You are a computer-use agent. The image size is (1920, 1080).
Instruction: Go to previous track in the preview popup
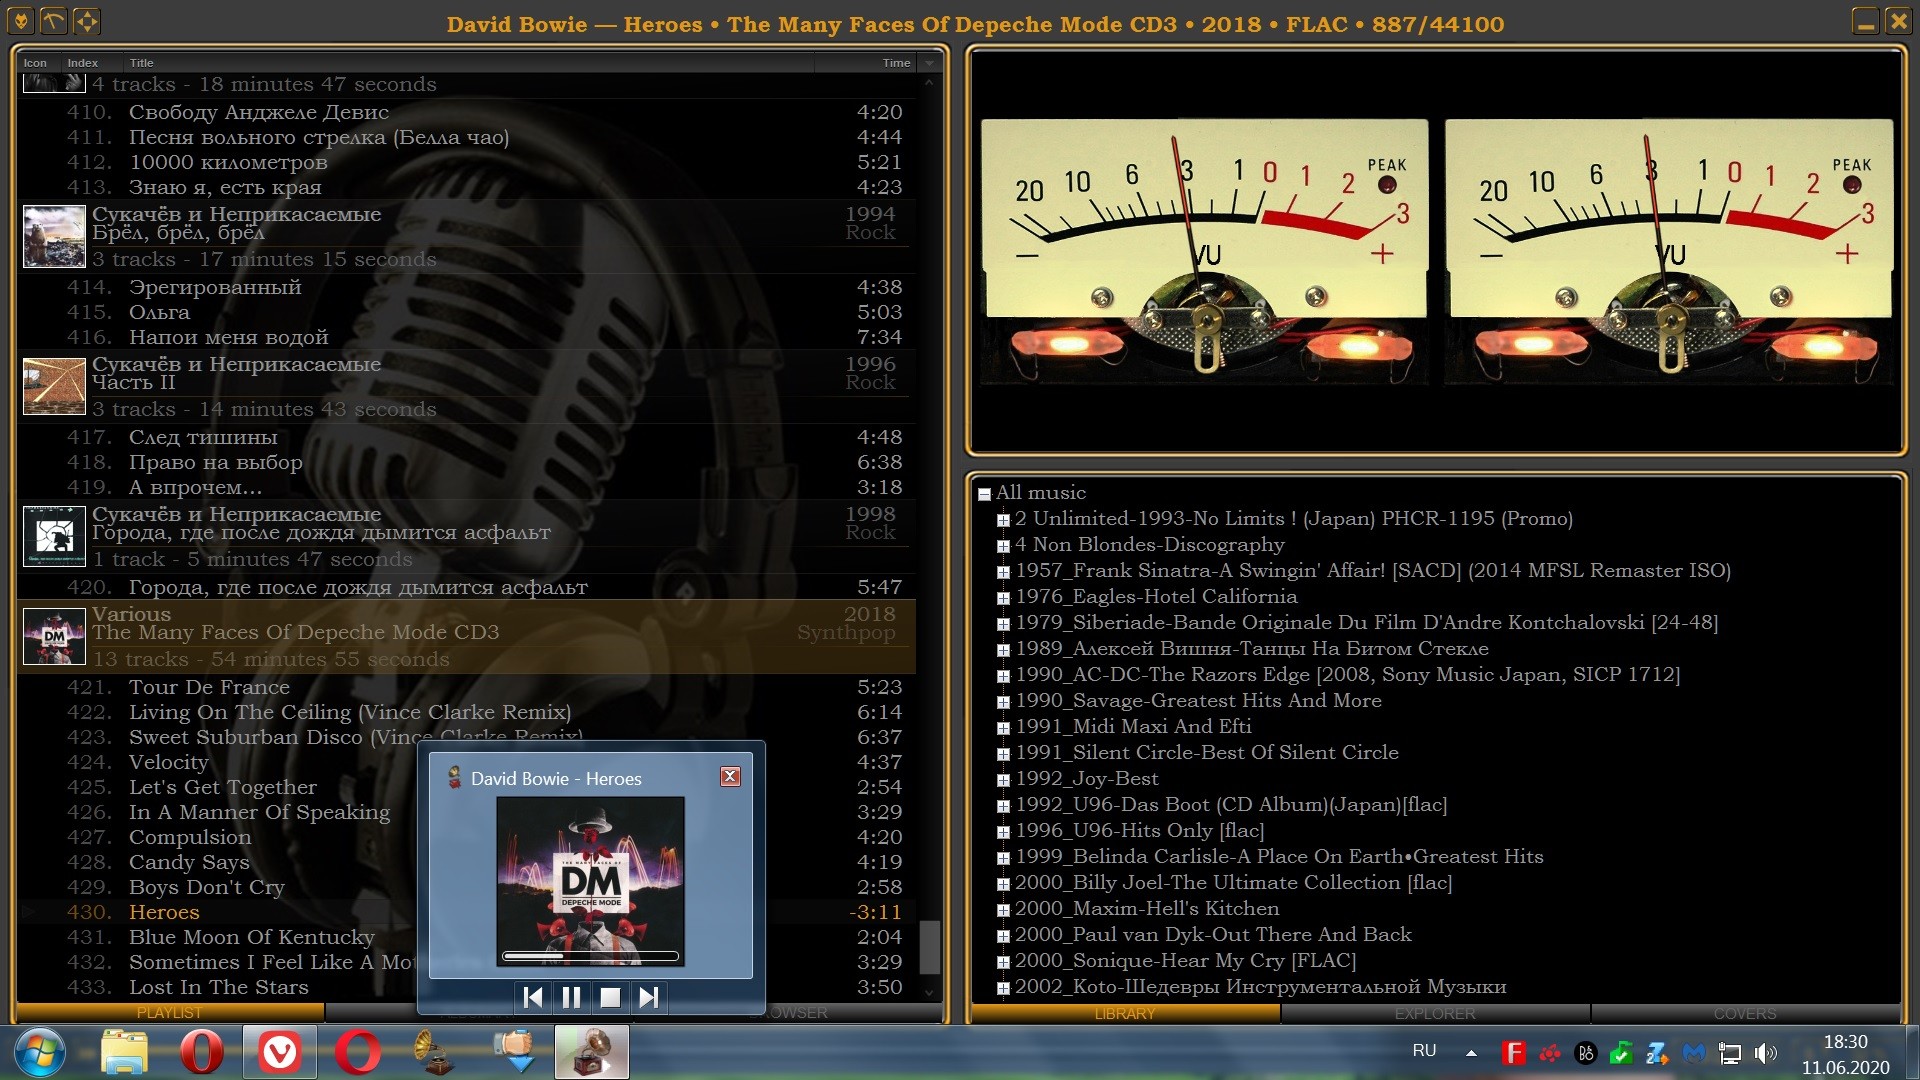[533, 997]
